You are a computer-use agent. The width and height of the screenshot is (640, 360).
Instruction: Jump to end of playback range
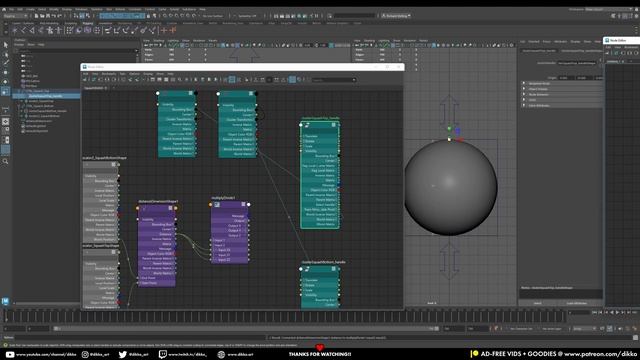point(634,312)
